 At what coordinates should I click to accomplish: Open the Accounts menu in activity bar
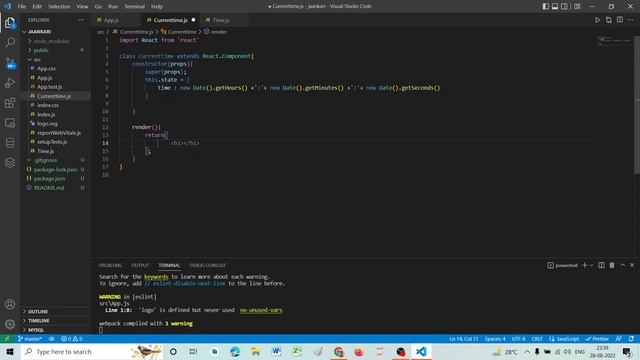click(x=10, y=304)
